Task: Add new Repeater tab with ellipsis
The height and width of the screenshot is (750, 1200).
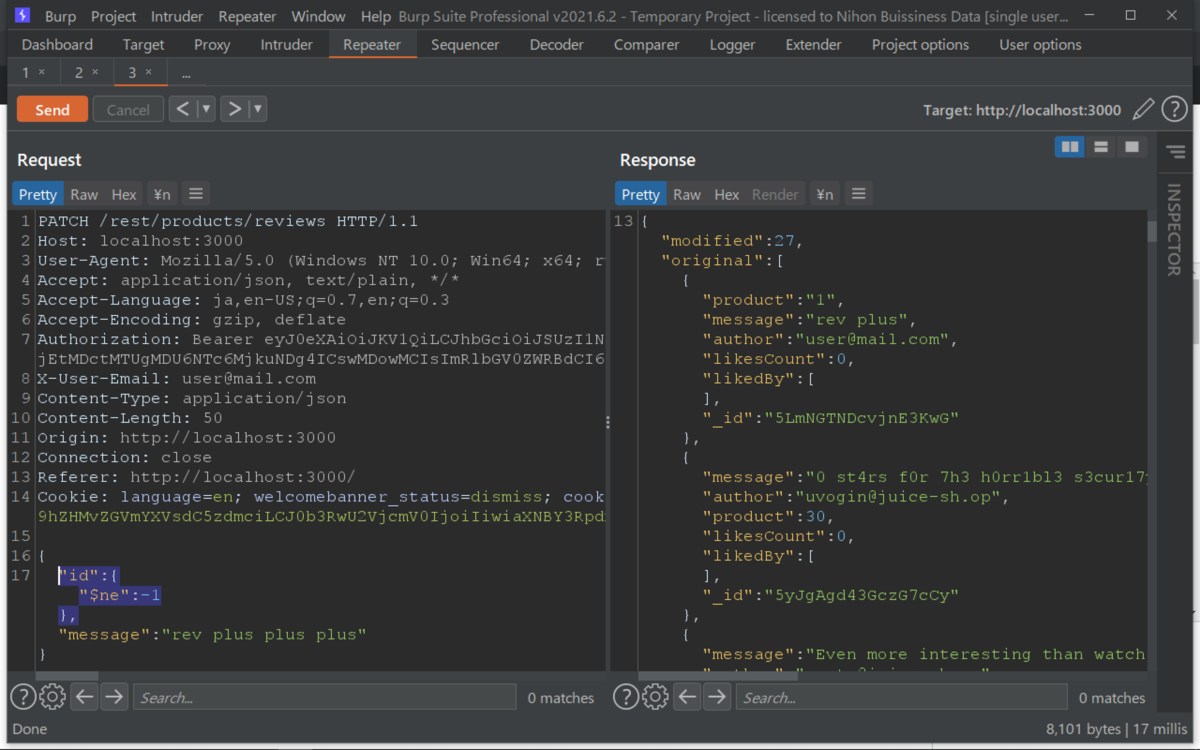Action: [186, 73]
